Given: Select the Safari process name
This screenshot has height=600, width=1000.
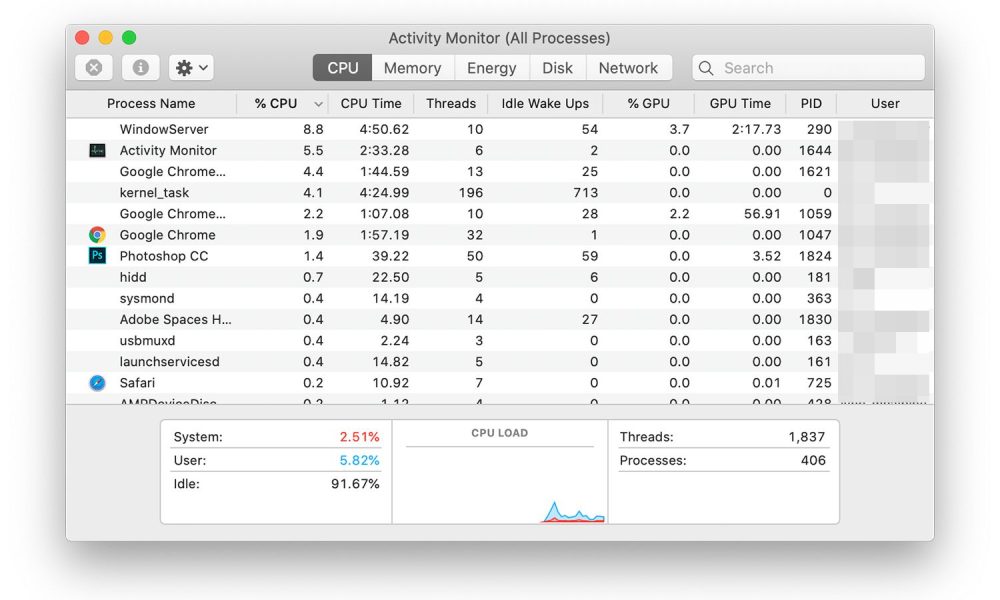Looking at the screenshot, I should 137,383.
